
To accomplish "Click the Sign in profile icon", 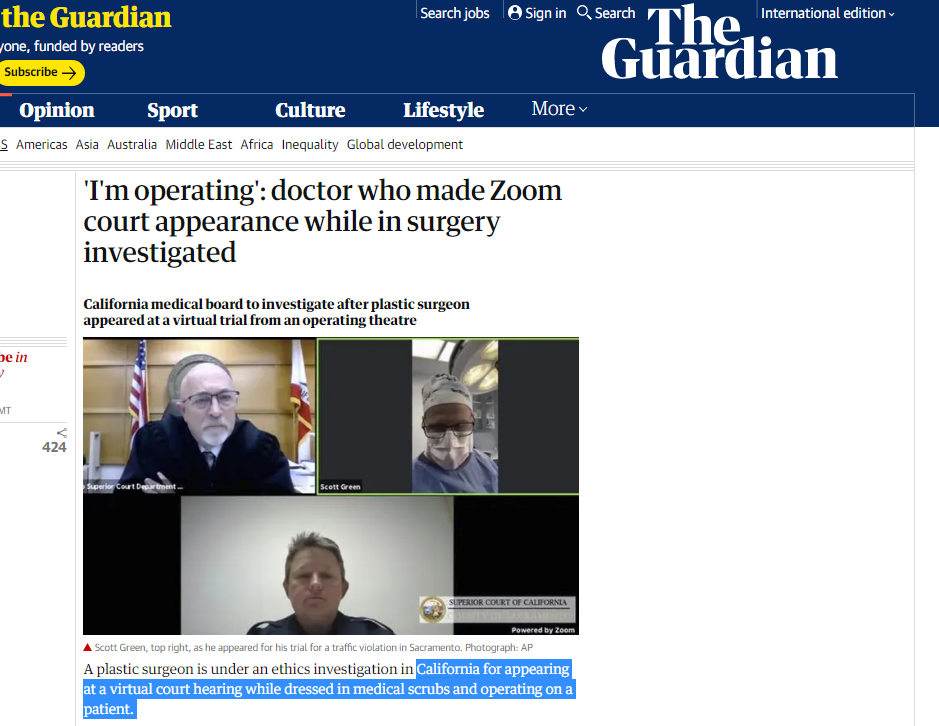I will [x=514, y=13].
